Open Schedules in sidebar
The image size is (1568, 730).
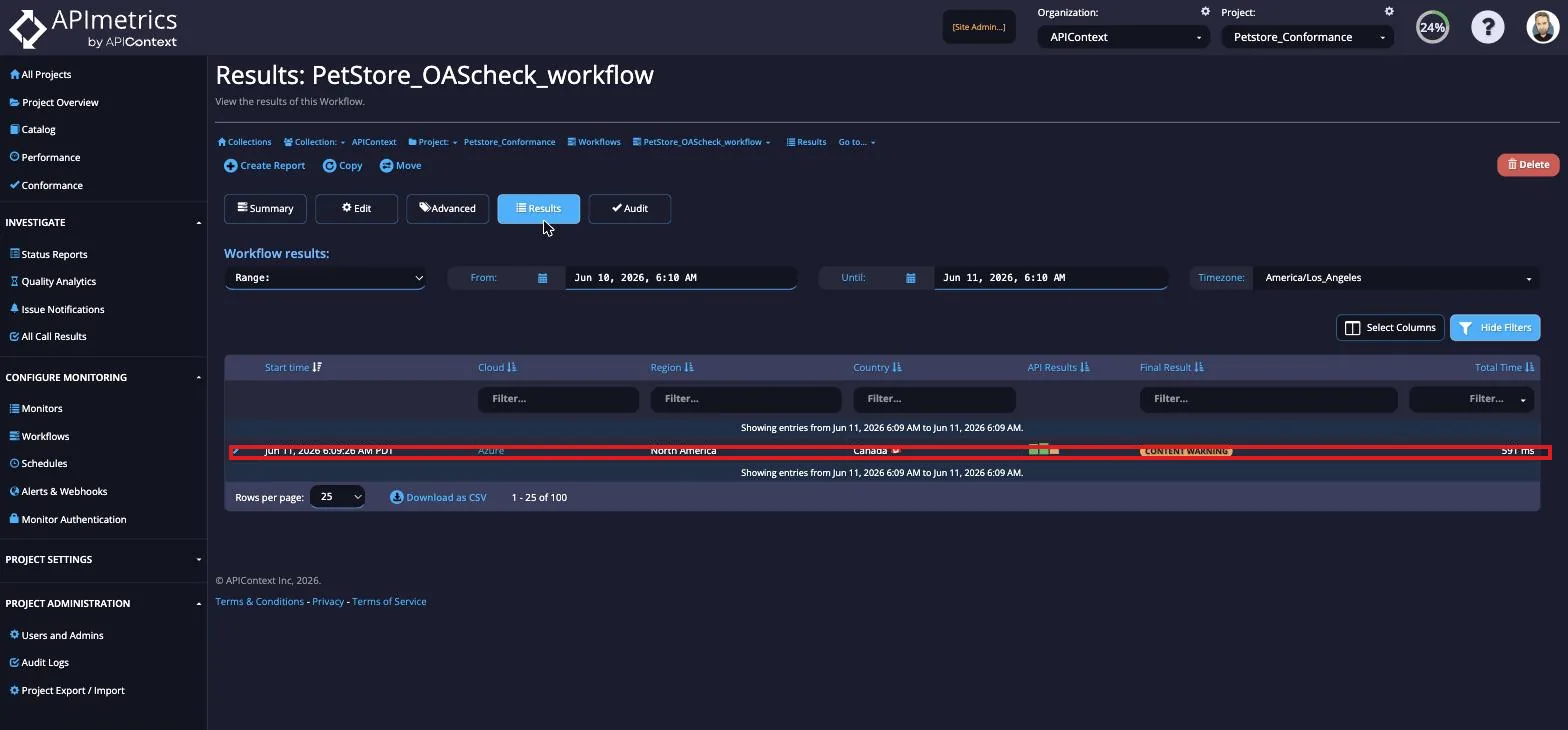pos(38,463)
